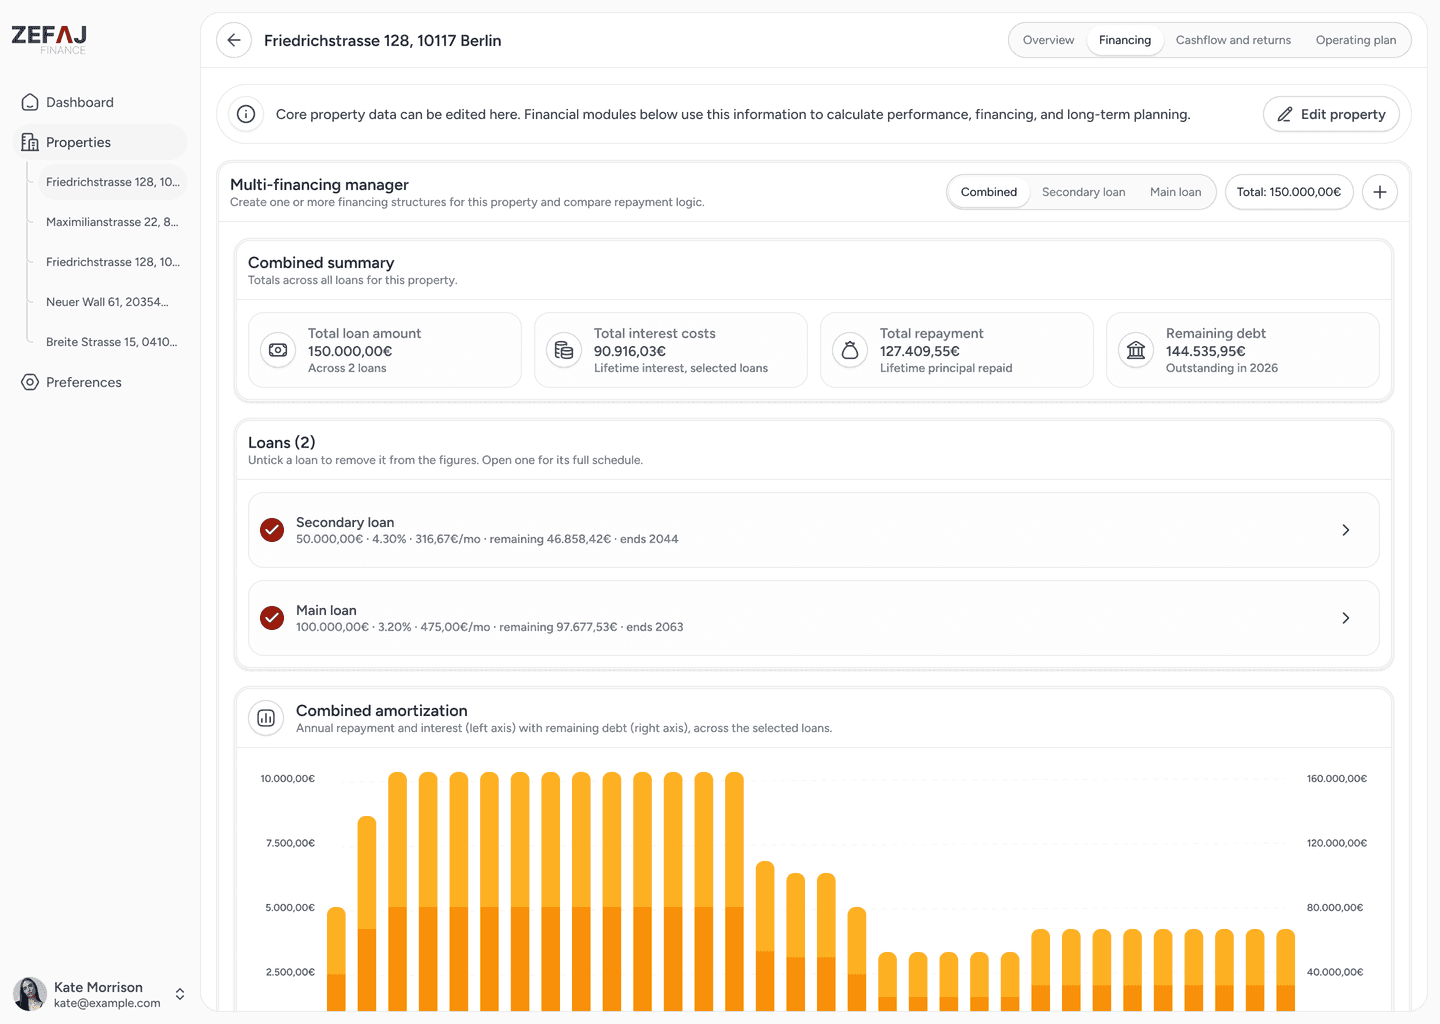Click the 90.916,03€ interest costs value
1440x1024 pixels.
click(630, 351)
